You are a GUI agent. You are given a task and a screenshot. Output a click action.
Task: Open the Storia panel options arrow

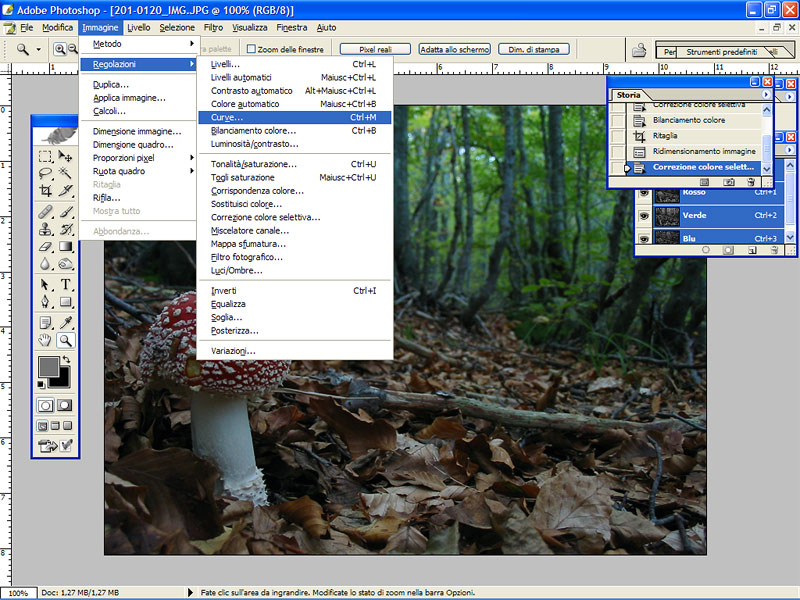point(765,95)
